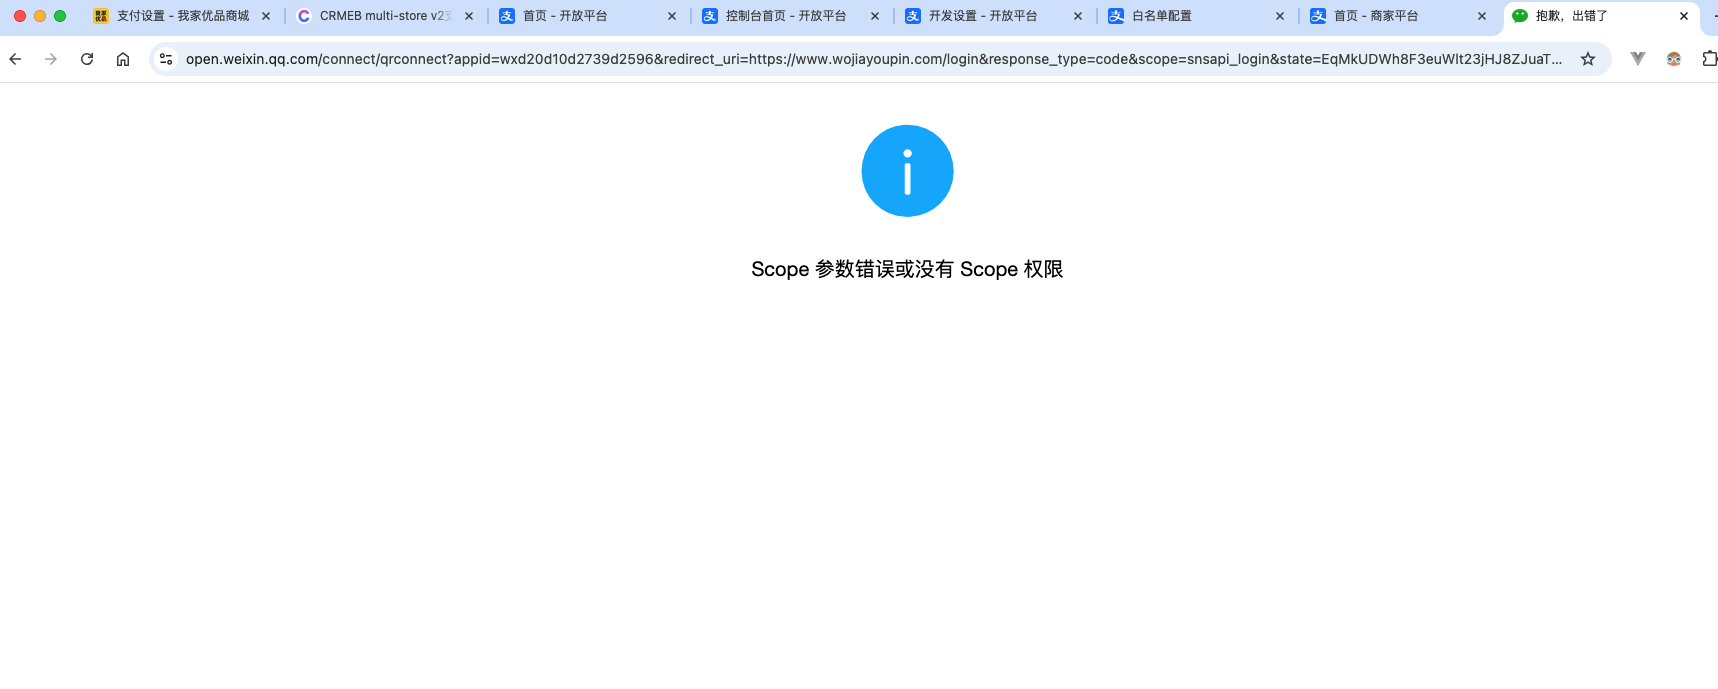Screen dimensions: 1718x689
Task: Click the blue info circle icon
Action: click(907, 171)
